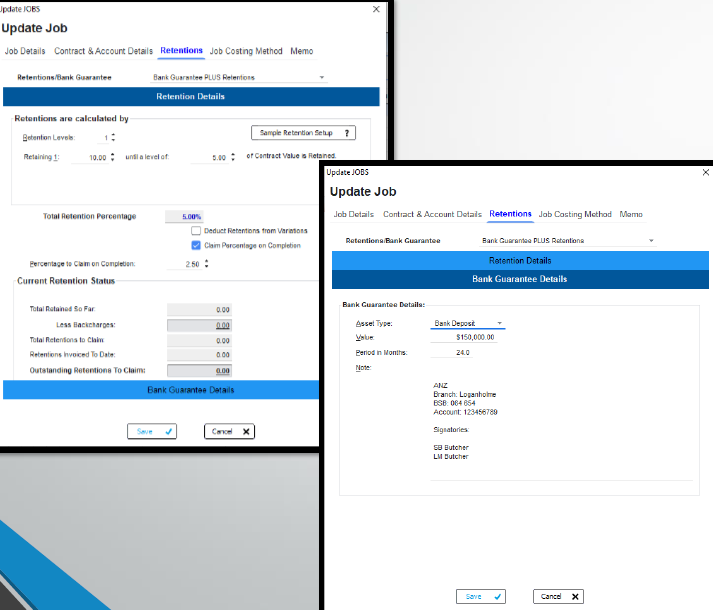Click Retaining 1 value field showing 10.00
The image size is (713, 610).
pos(90,157)
